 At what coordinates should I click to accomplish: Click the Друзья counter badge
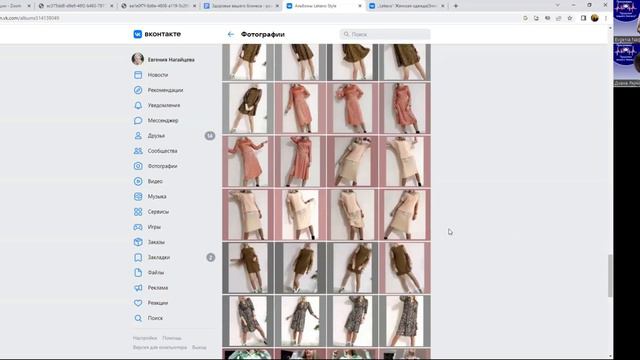click(210, 136)
